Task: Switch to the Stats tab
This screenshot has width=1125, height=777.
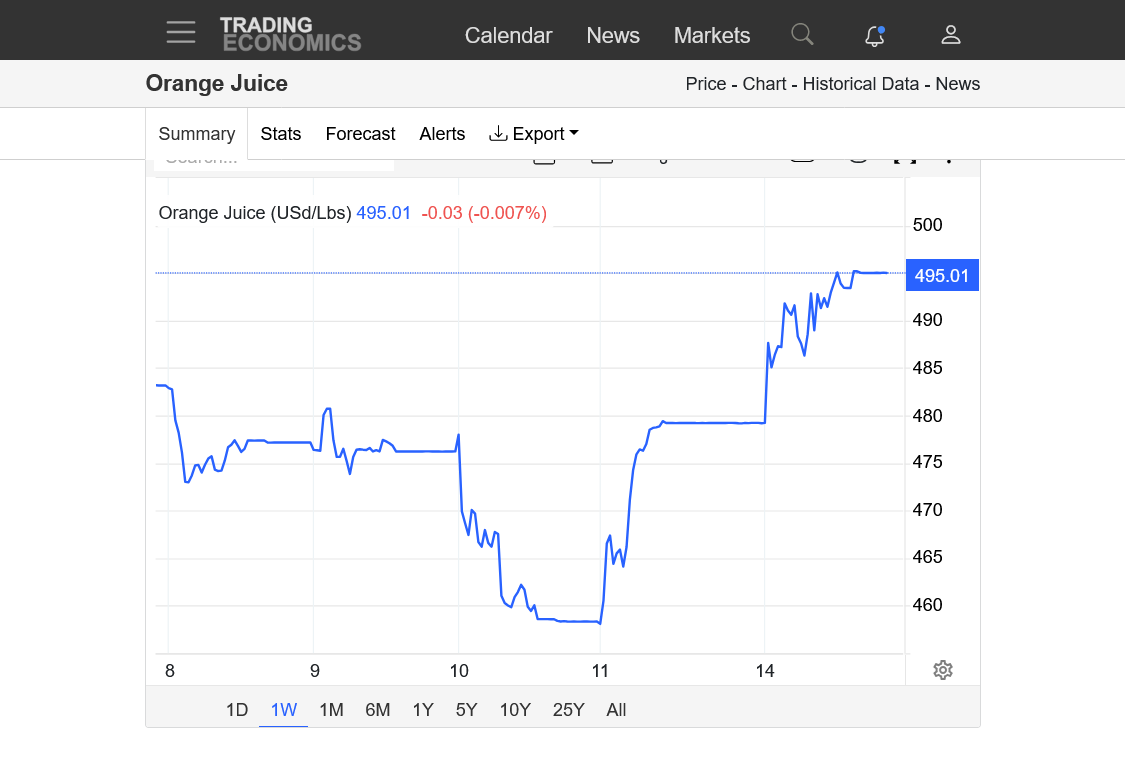Action: click(281, 134)
